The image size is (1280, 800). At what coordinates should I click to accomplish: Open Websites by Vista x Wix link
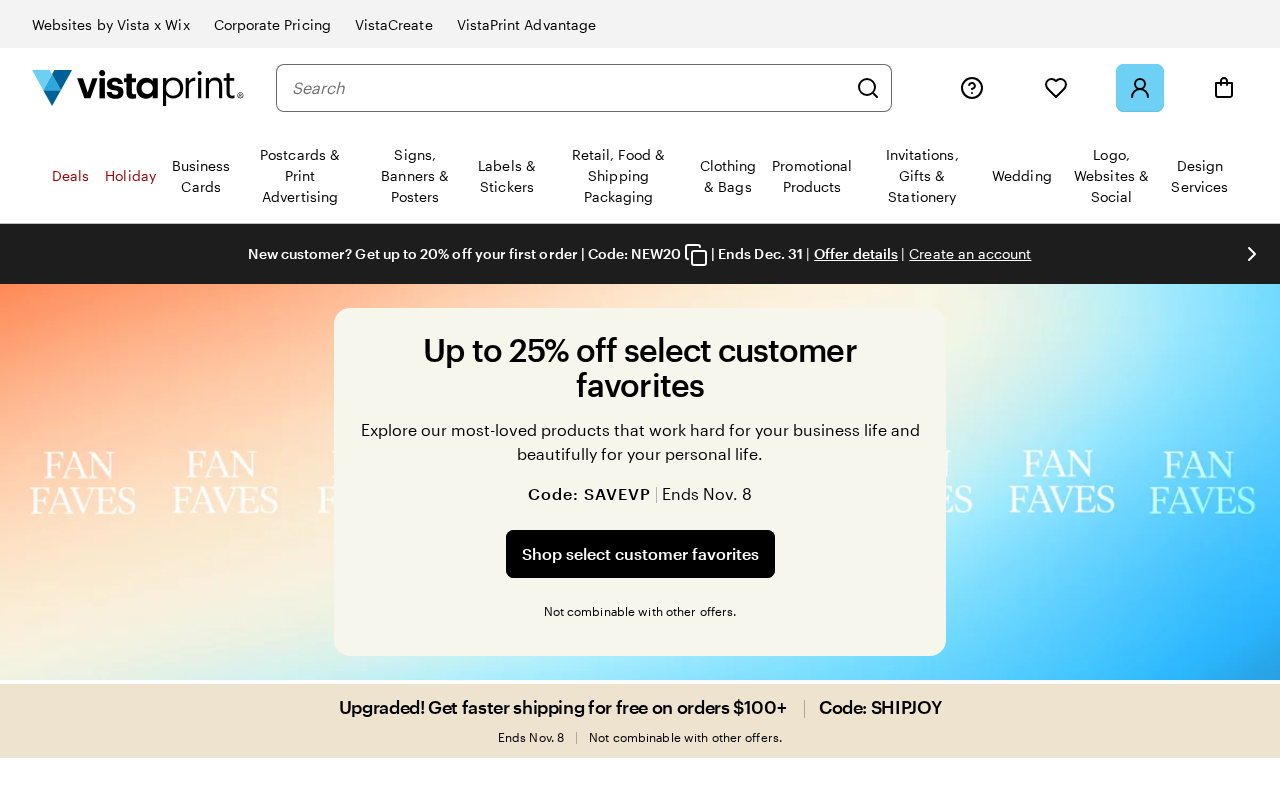111,25
